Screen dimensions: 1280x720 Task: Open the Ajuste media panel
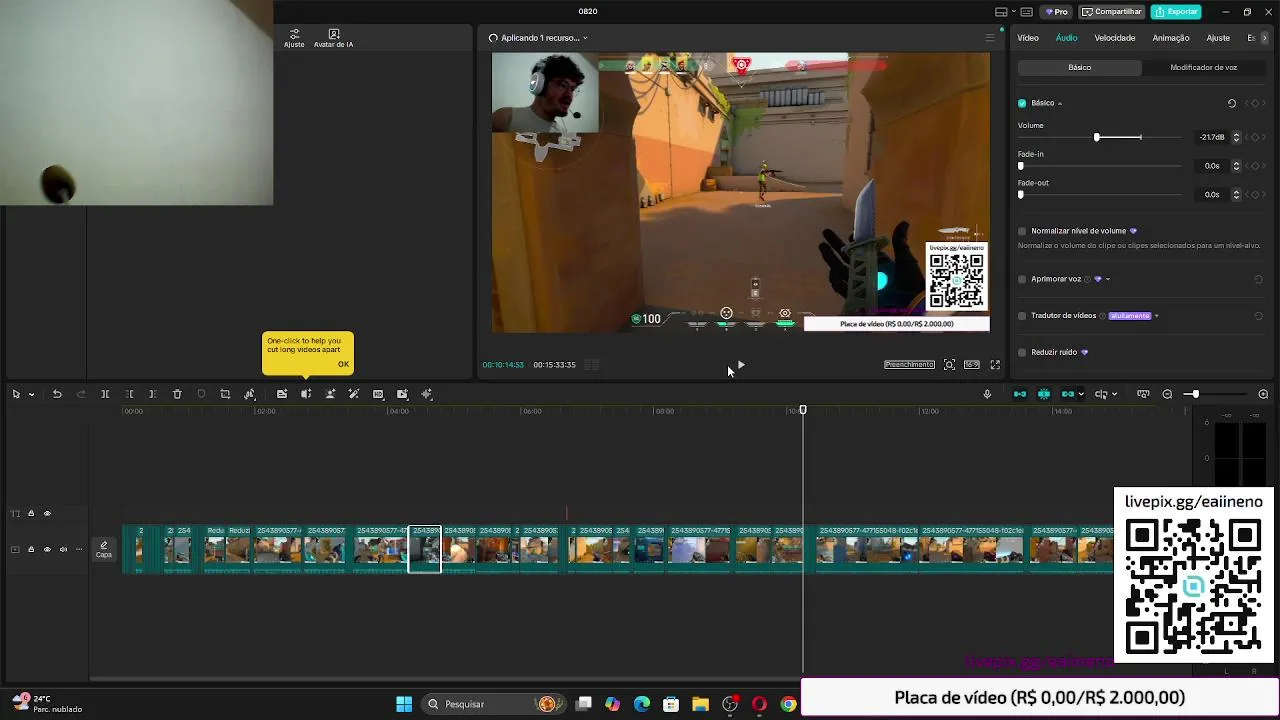click(x=294, y=38)
